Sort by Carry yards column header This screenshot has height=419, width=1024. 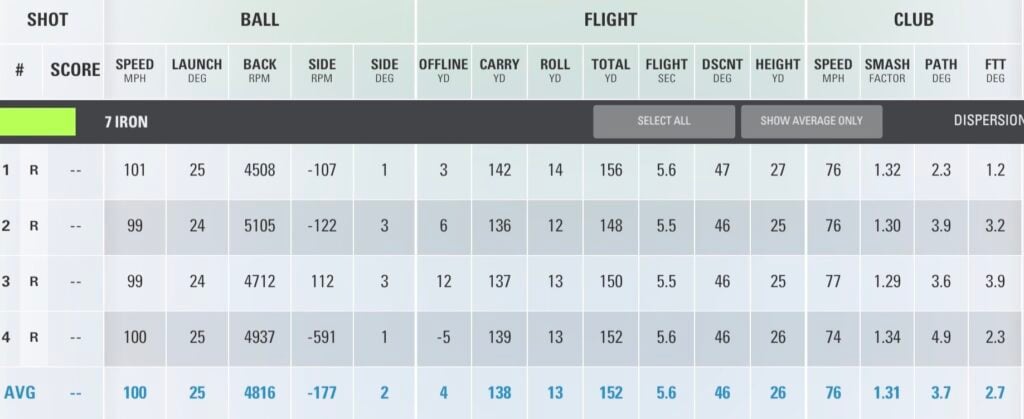click(499, 70)
